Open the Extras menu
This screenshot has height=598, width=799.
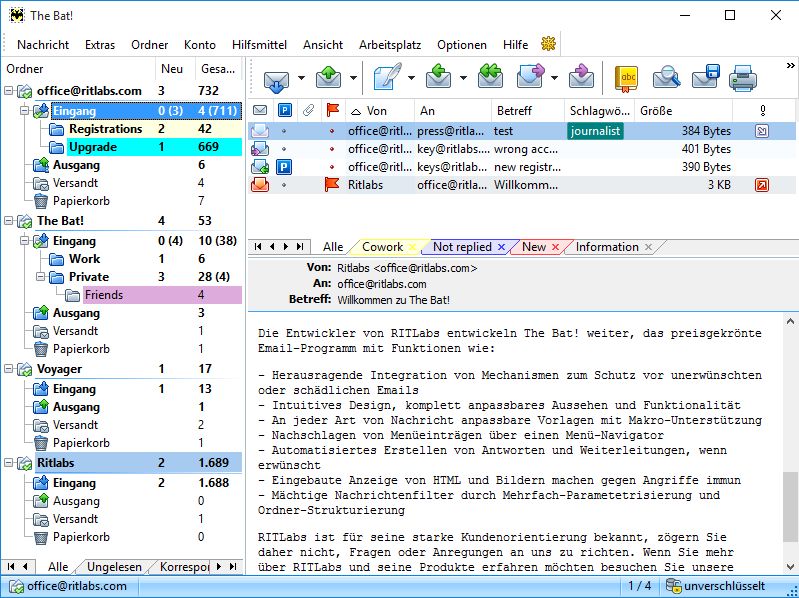point(99,45)
